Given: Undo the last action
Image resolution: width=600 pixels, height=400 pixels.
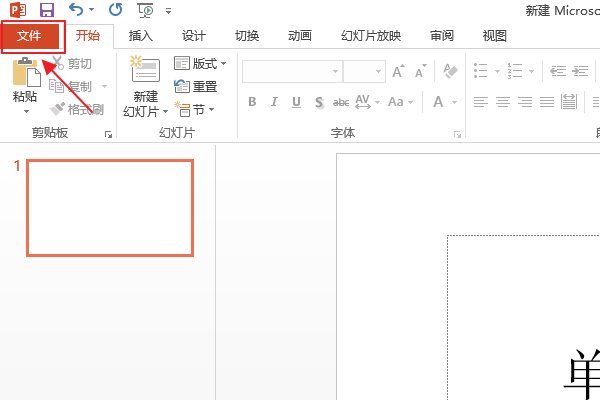Looking at the screenshot, I should click(x=76, y=9).
